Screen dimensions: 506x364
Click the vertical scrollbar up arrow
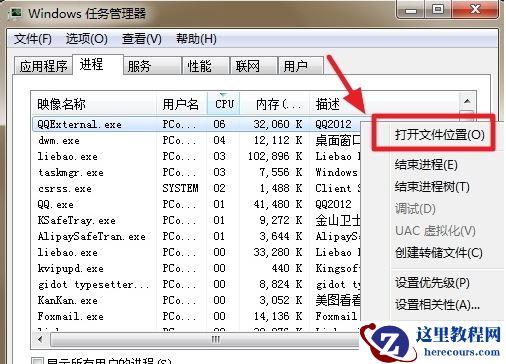(x=467, y=101)
